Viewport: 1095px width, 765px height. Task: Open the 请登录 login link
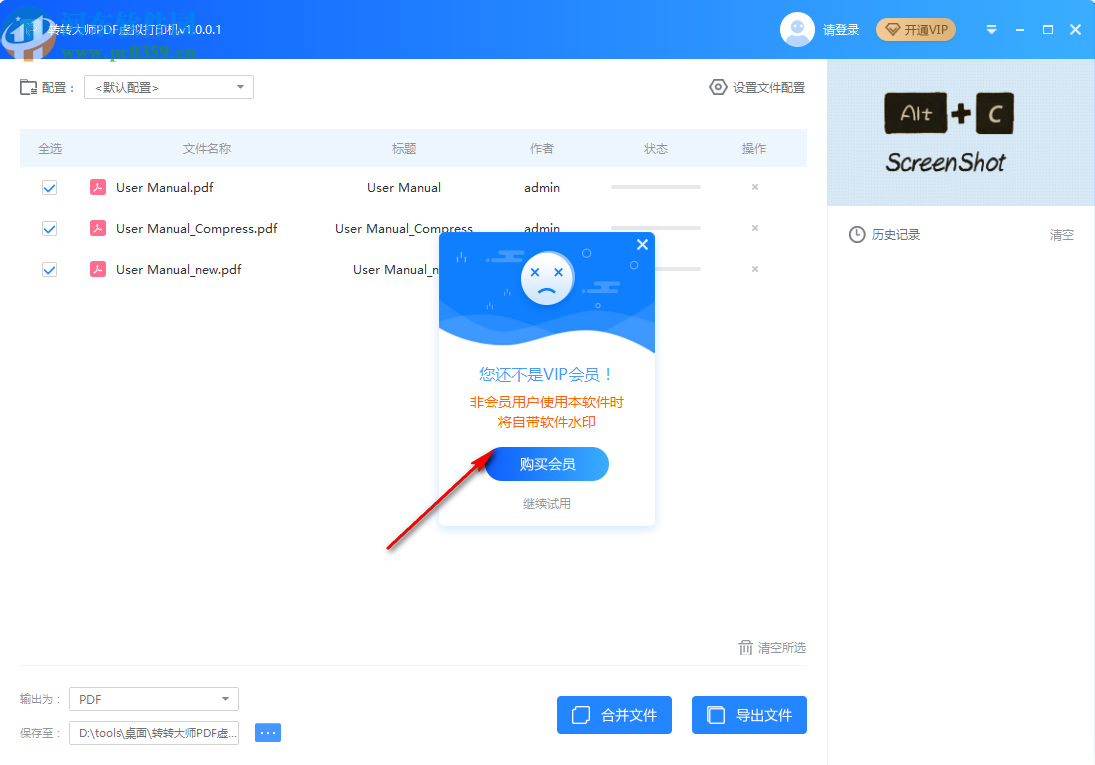(841, 30)
